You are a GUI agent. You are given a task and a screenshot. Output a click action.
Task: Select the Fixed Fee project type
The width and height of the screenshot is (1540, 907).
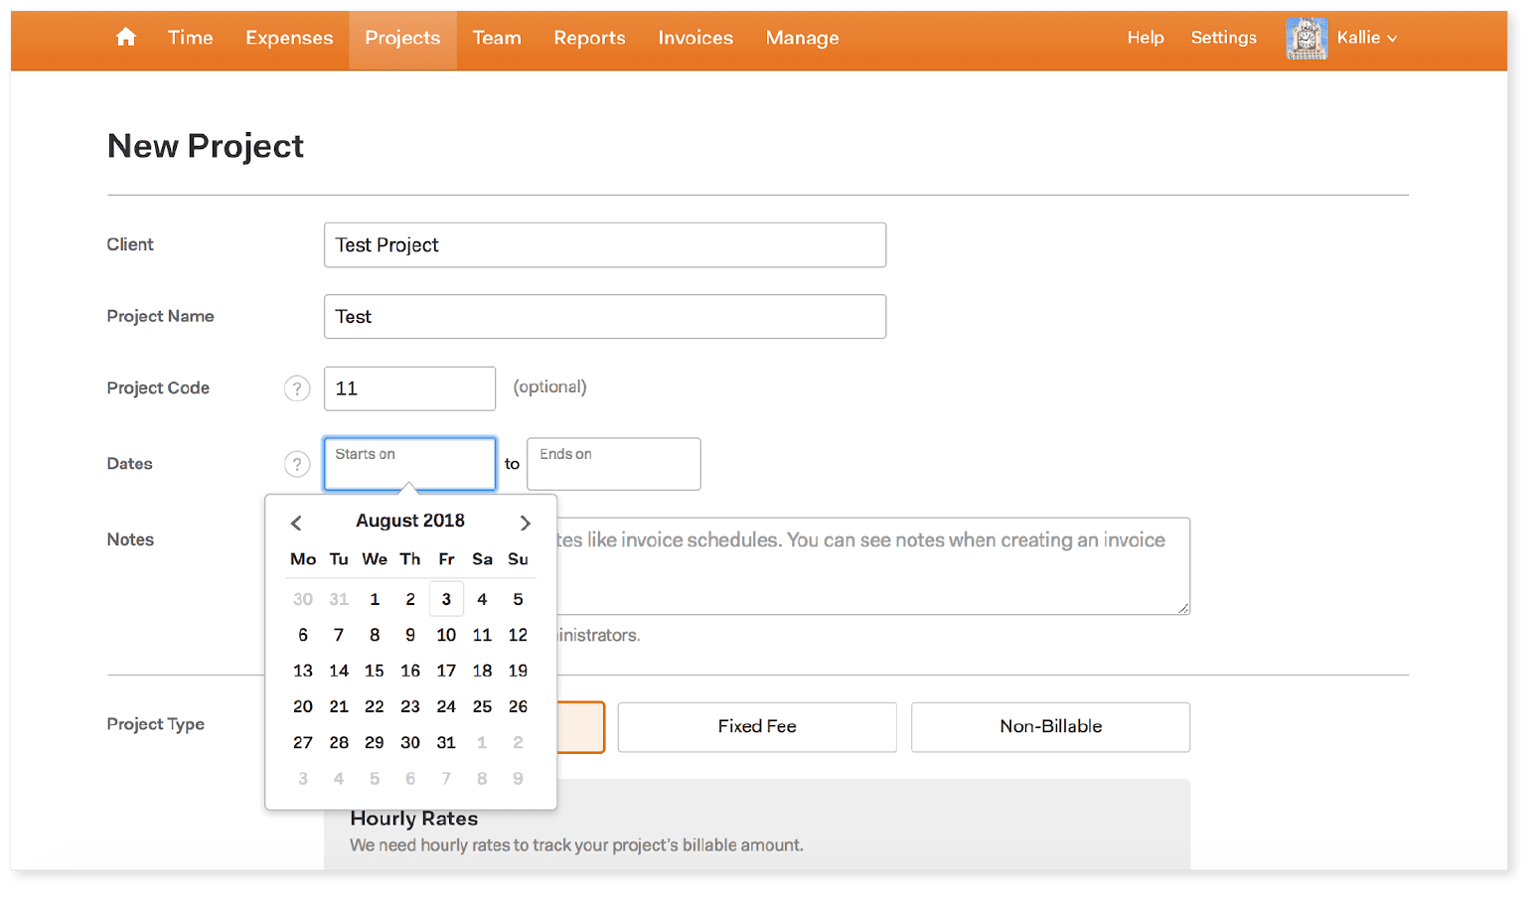pos(755,727)
